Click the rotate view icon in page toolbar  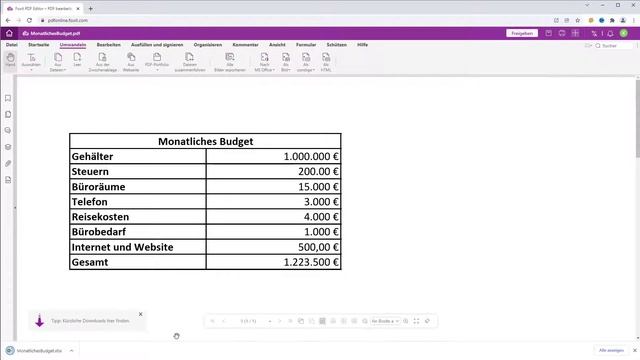(x=427, y=321)
